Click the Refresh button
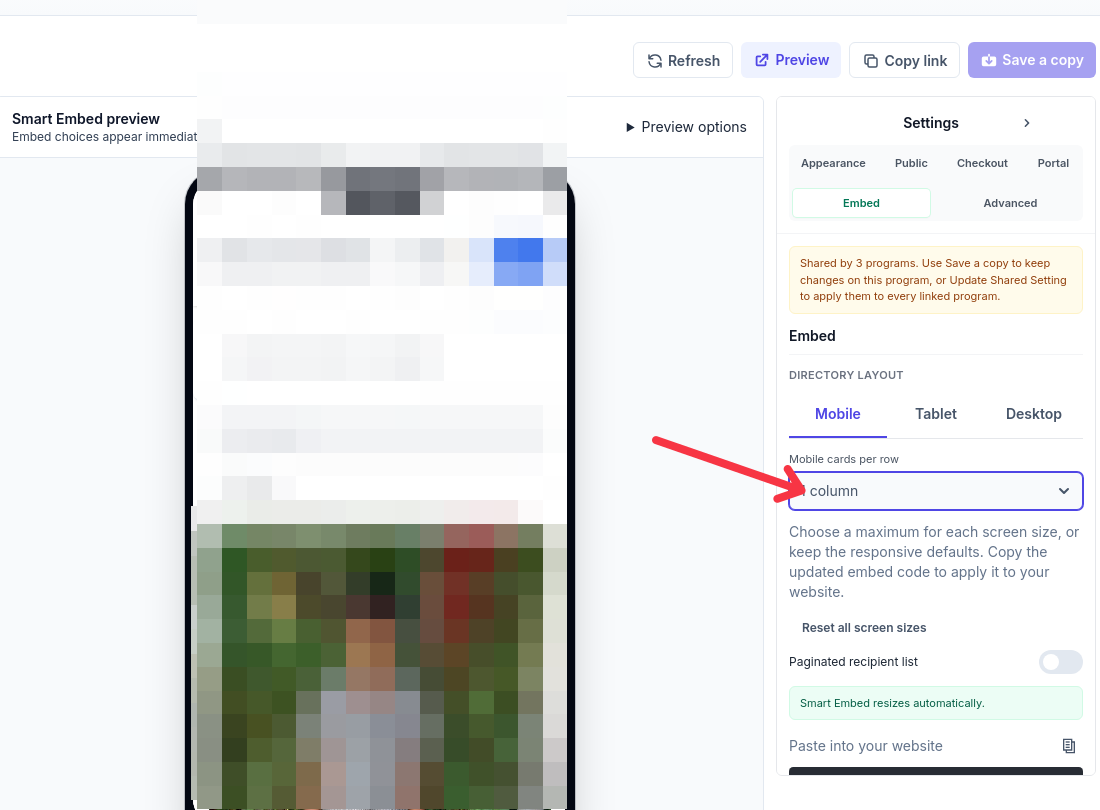This screenshot has height=810, width=1100. (x=683, y=60)
